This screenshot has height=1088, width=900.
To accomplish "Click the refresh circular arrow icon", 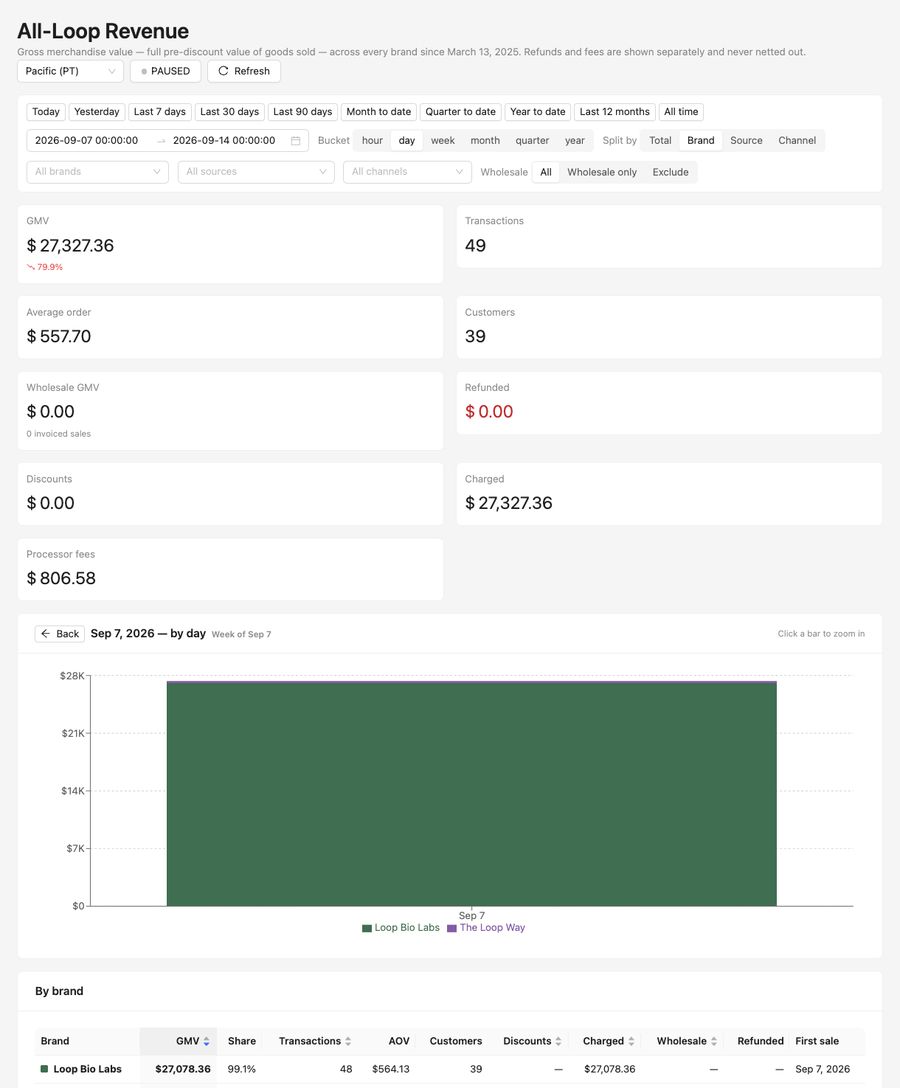I will (x=223, y=71).
